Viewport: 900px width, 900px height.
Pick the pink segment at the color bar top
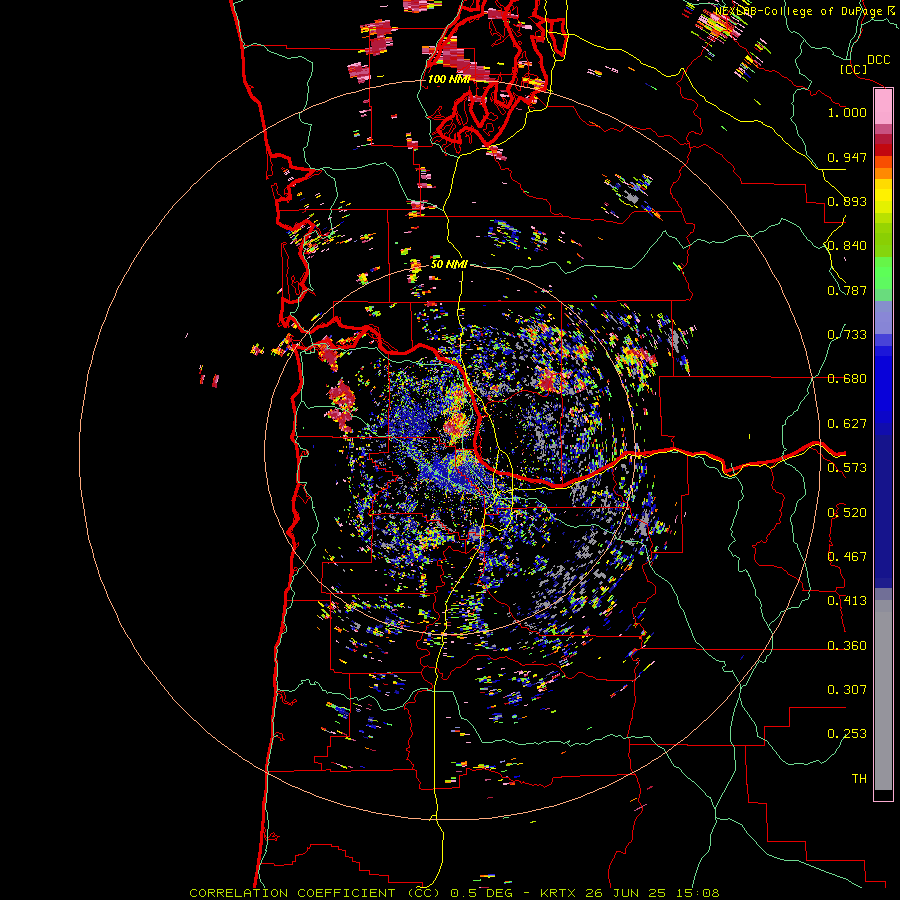point(883,107)
